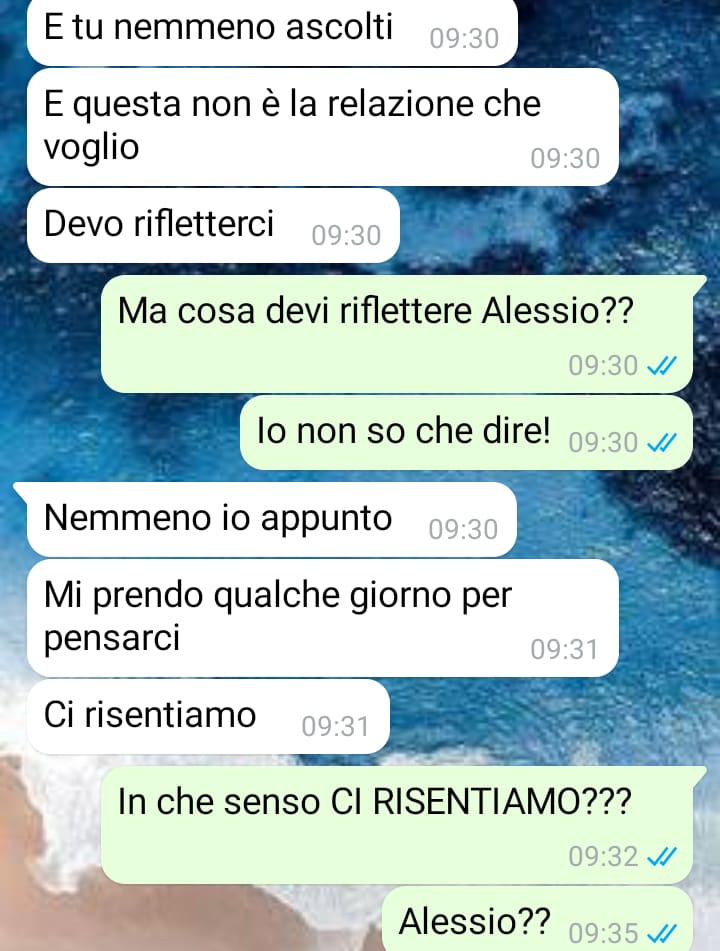Viewport: 720px width, 951px height.
Task: Click 09:31 timestamp on 'Ci risentiamo'
Action: [x=335, y=727]
